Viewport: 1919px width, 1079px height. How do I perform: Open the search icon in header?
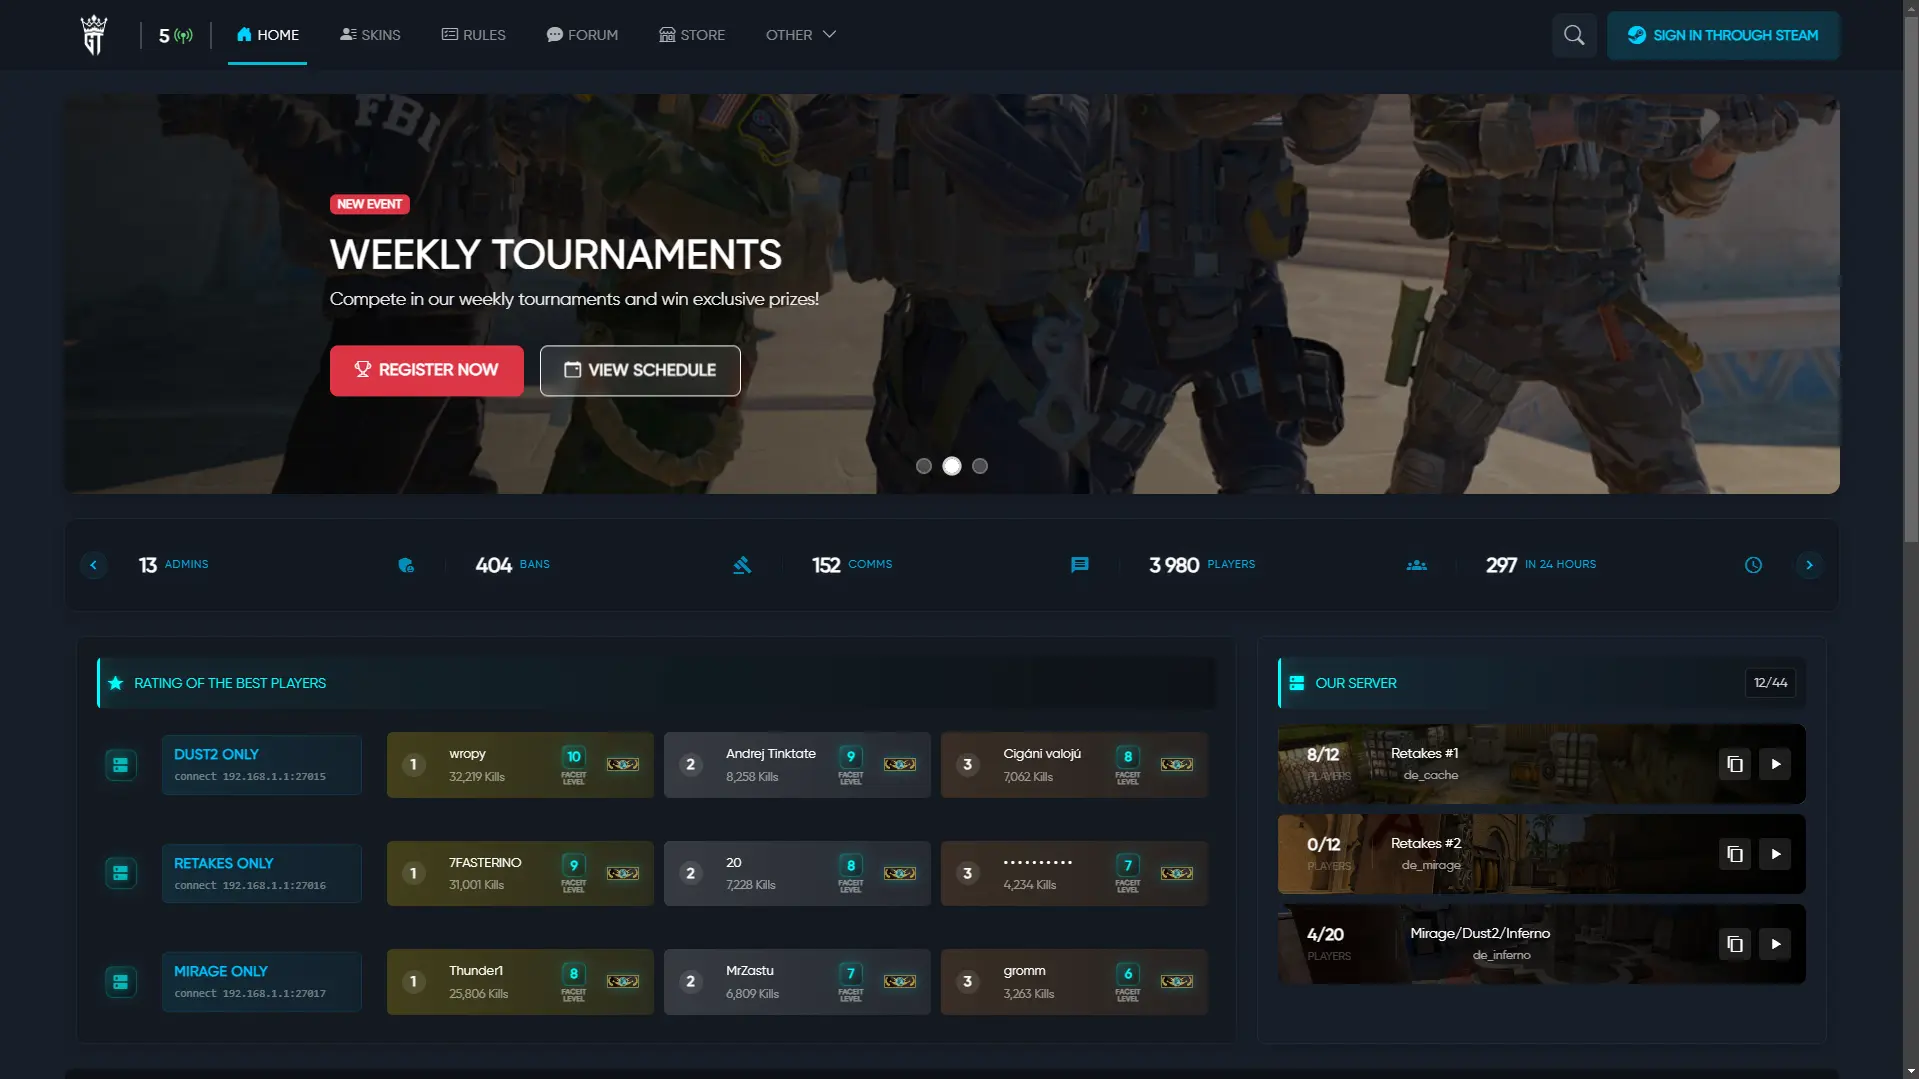[x=1574, y=35]
